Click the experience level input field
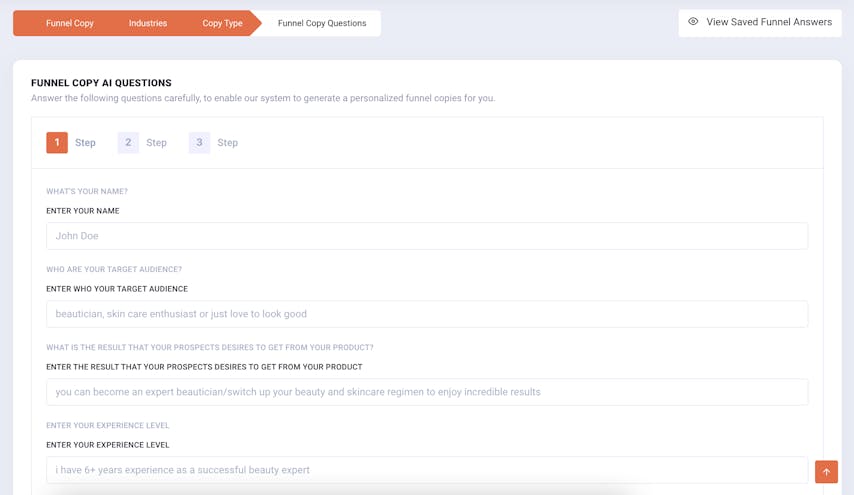 [x=427, y=470]
